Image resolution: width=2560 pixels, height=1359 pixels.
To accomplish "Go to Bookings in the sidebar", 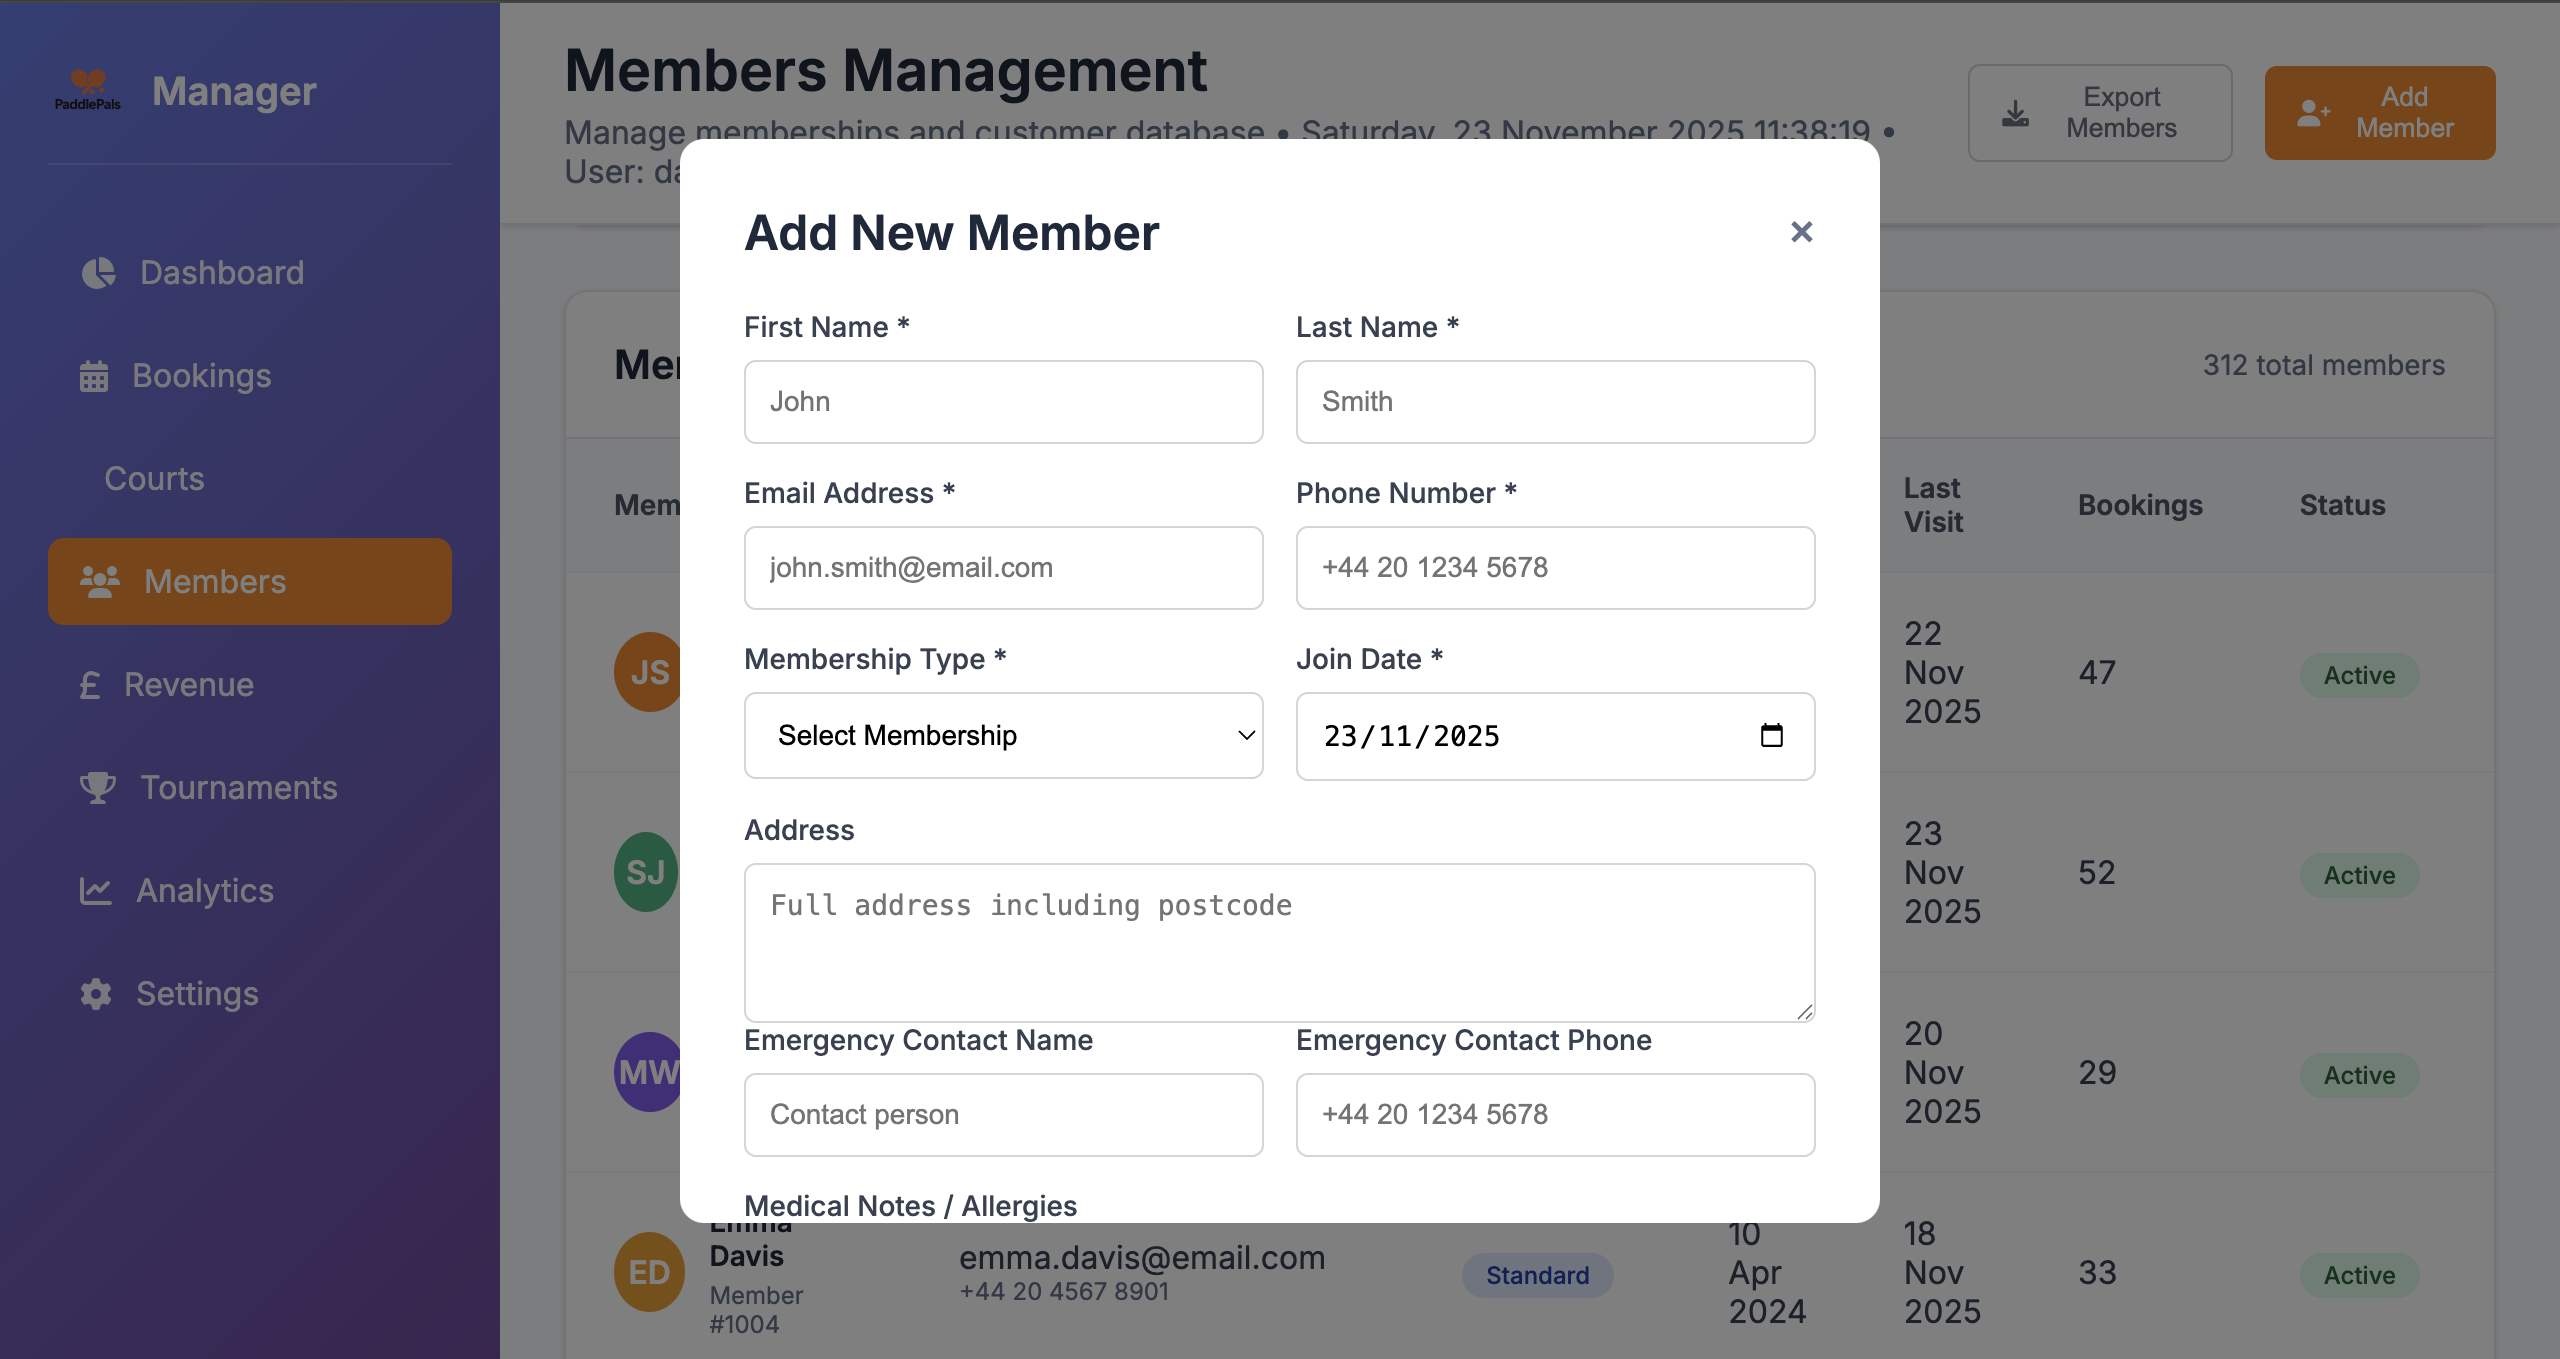I will (250, 376).
